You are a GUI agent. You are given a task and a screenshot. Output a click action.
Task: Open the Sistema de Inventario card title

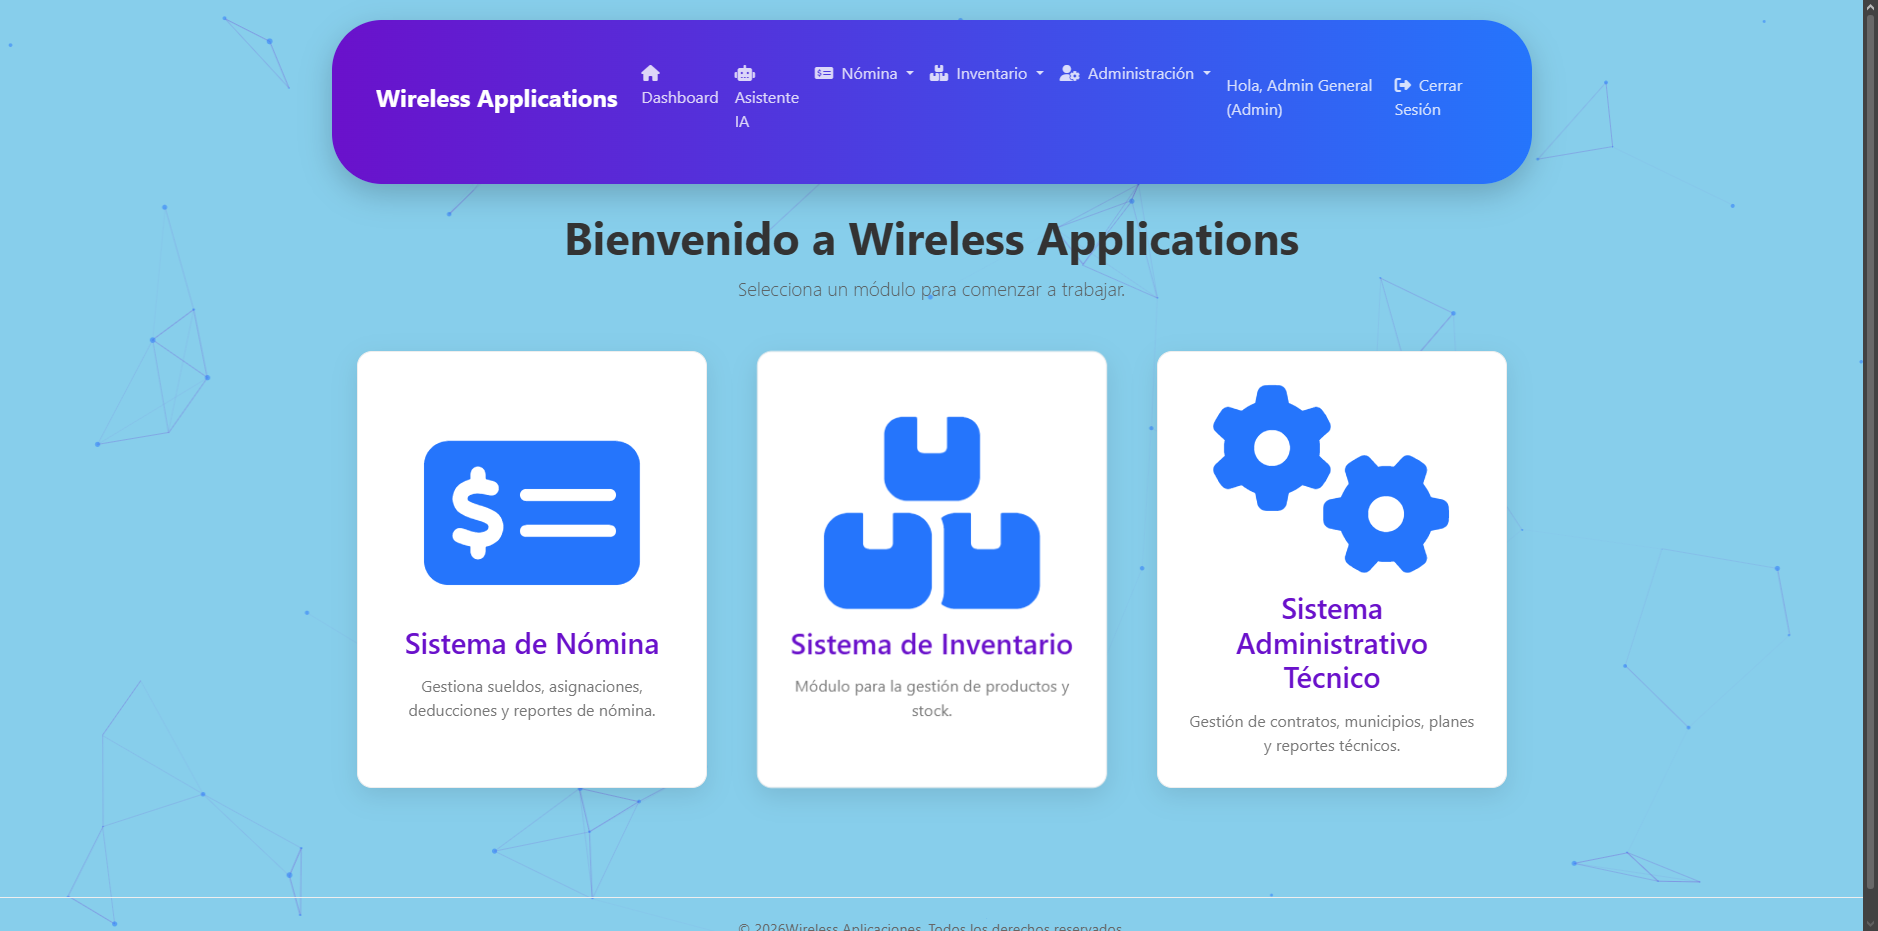[932, 644]
